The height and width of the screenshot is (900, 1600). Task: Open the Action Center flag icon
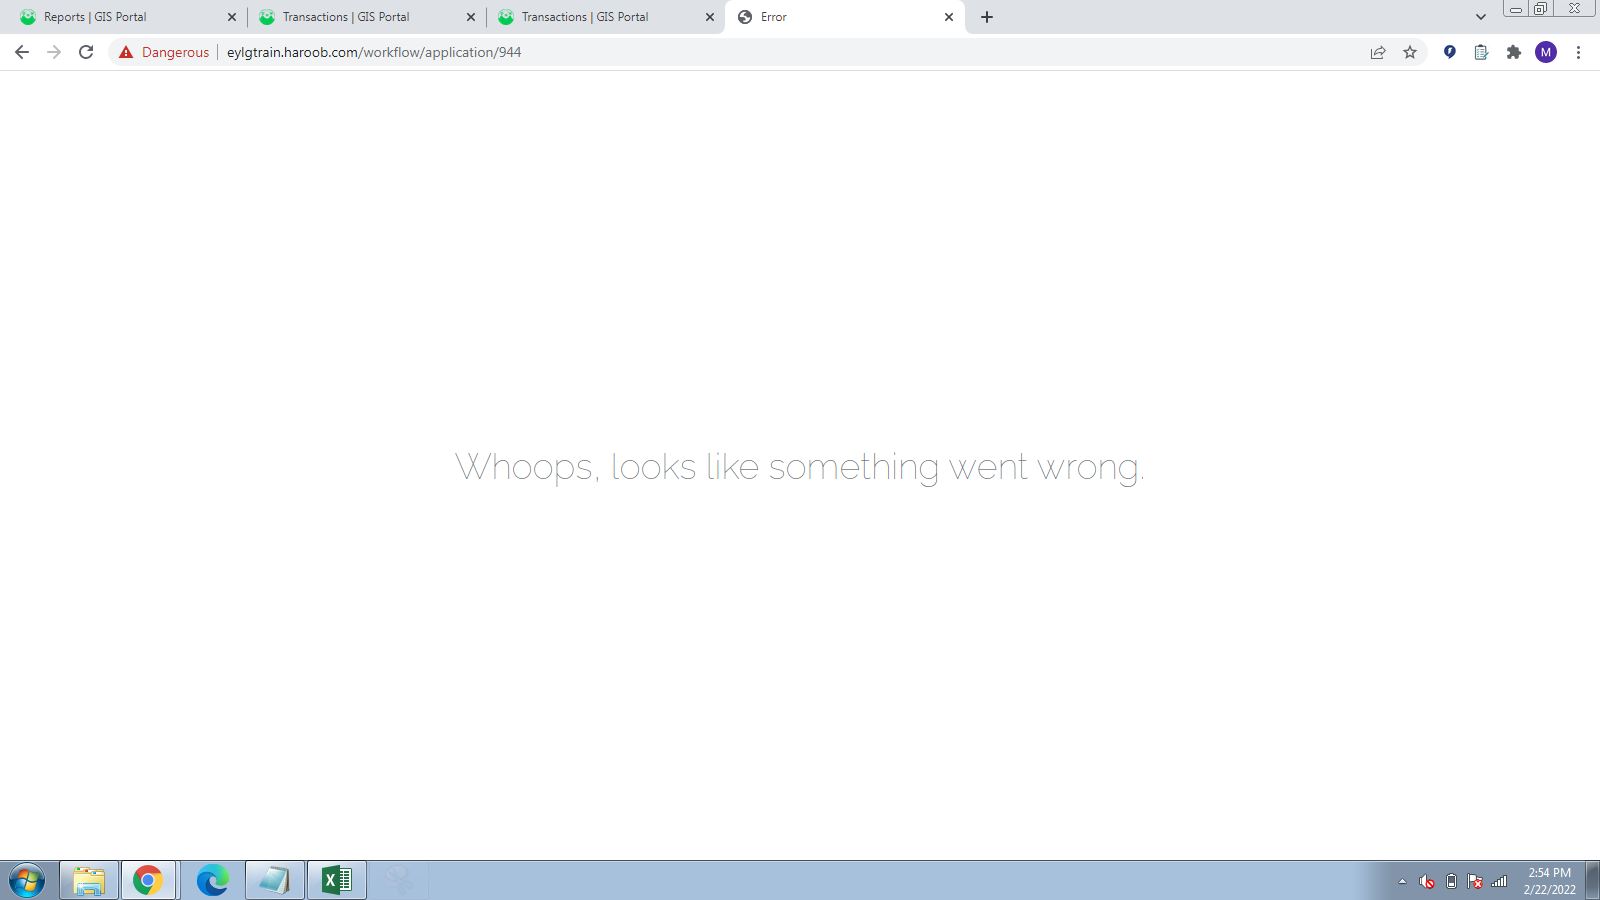[x=1475, y=882]
